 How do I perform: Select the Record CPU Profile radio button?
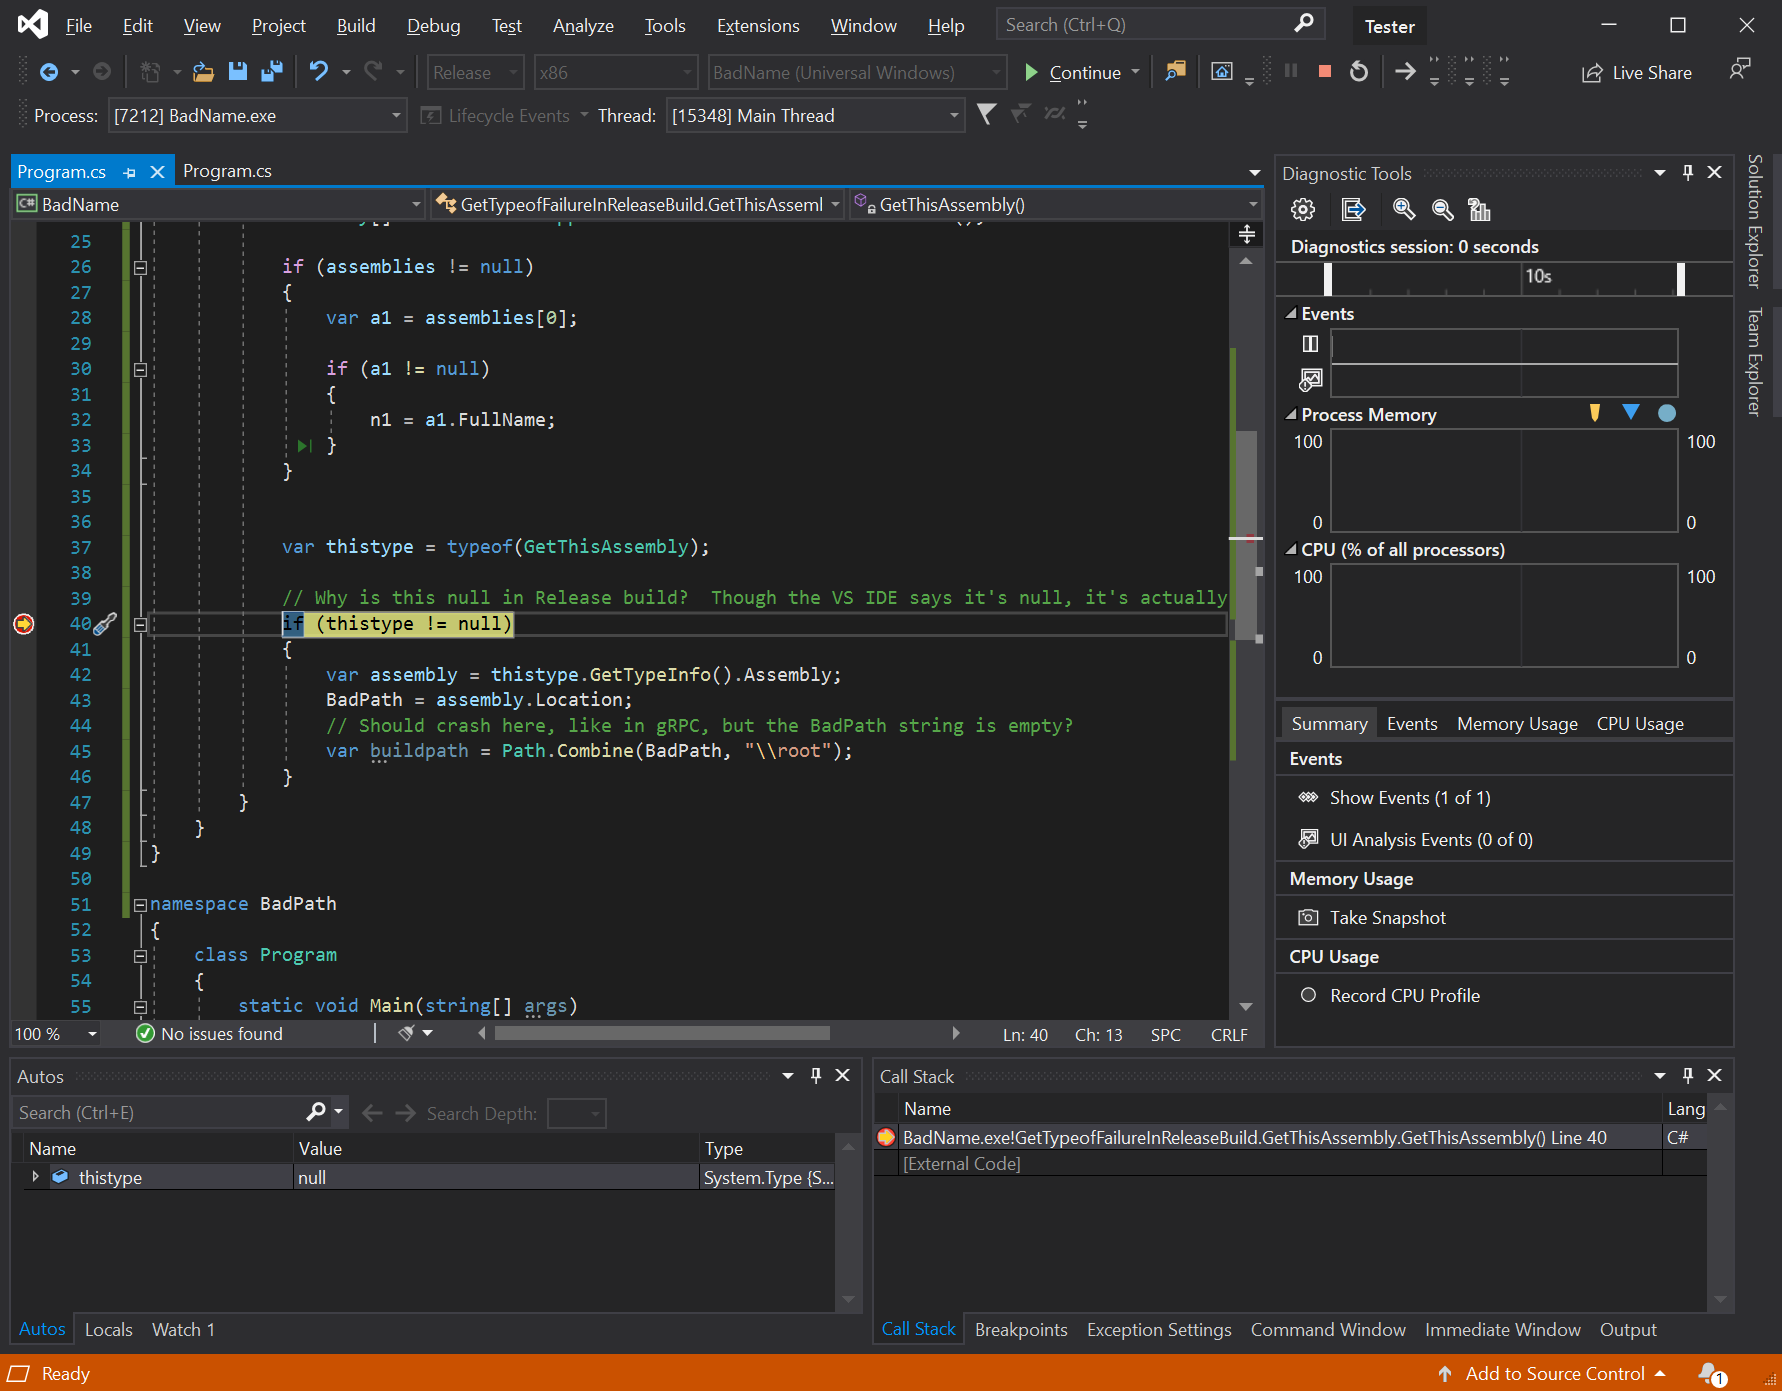point(1308,996)
